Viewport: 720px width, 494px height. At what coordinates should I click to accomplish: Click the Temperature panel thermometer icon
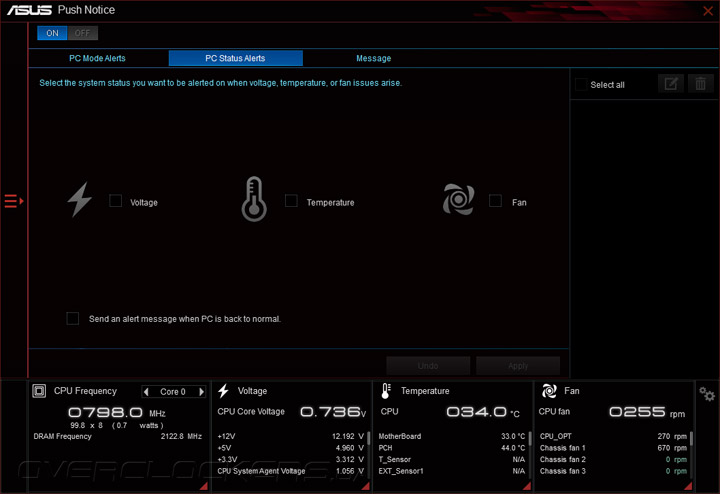click(x=386, y=391)
